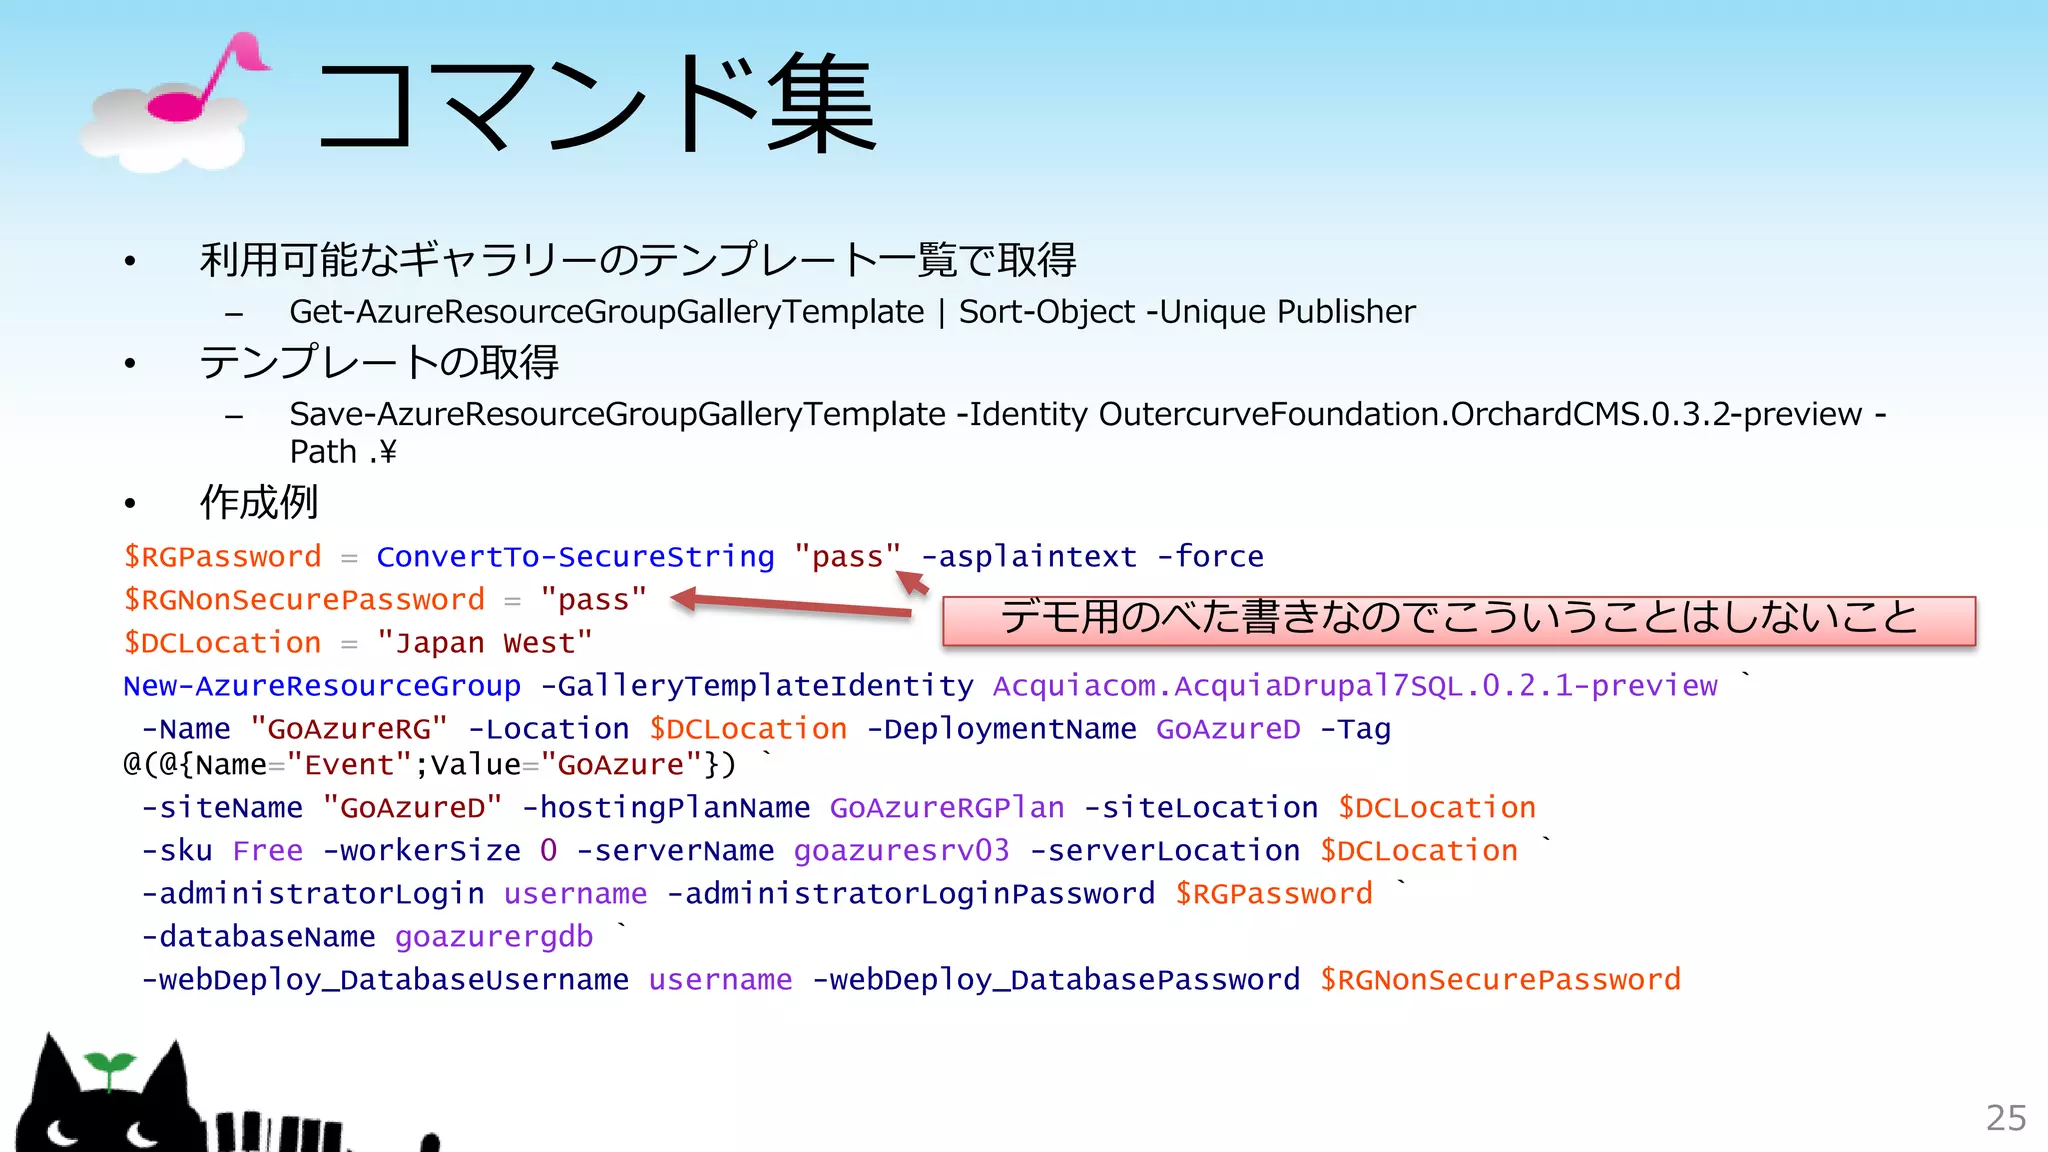2048x1152 pixels.
Task: Click the GoAzureRGPlan hosting plan value
Action: coord(947,807)
